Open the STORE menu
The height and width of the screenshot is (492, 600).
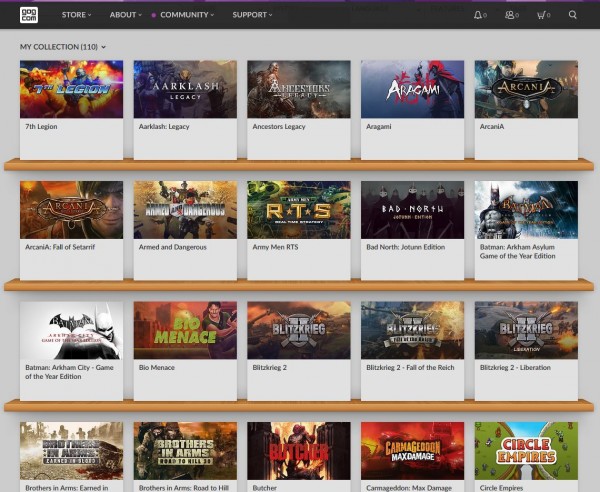[x=77, y=15]
